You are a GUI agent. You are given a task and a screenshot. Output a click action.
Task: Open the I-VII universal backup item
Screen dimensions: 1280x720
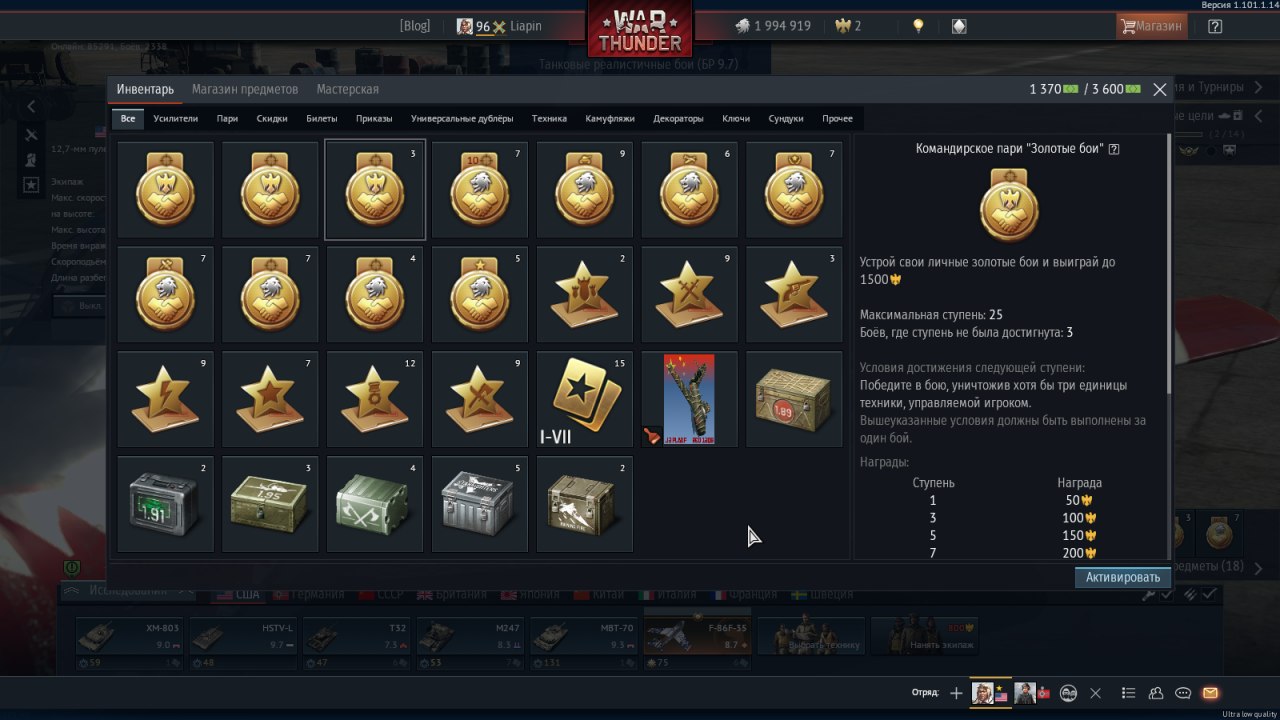point(585,399)
